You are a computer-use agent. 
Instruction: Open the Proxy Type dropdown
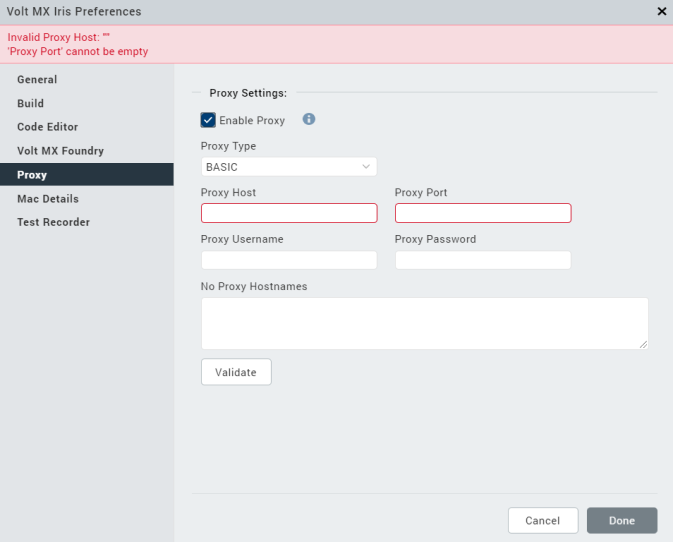[288, 167]
